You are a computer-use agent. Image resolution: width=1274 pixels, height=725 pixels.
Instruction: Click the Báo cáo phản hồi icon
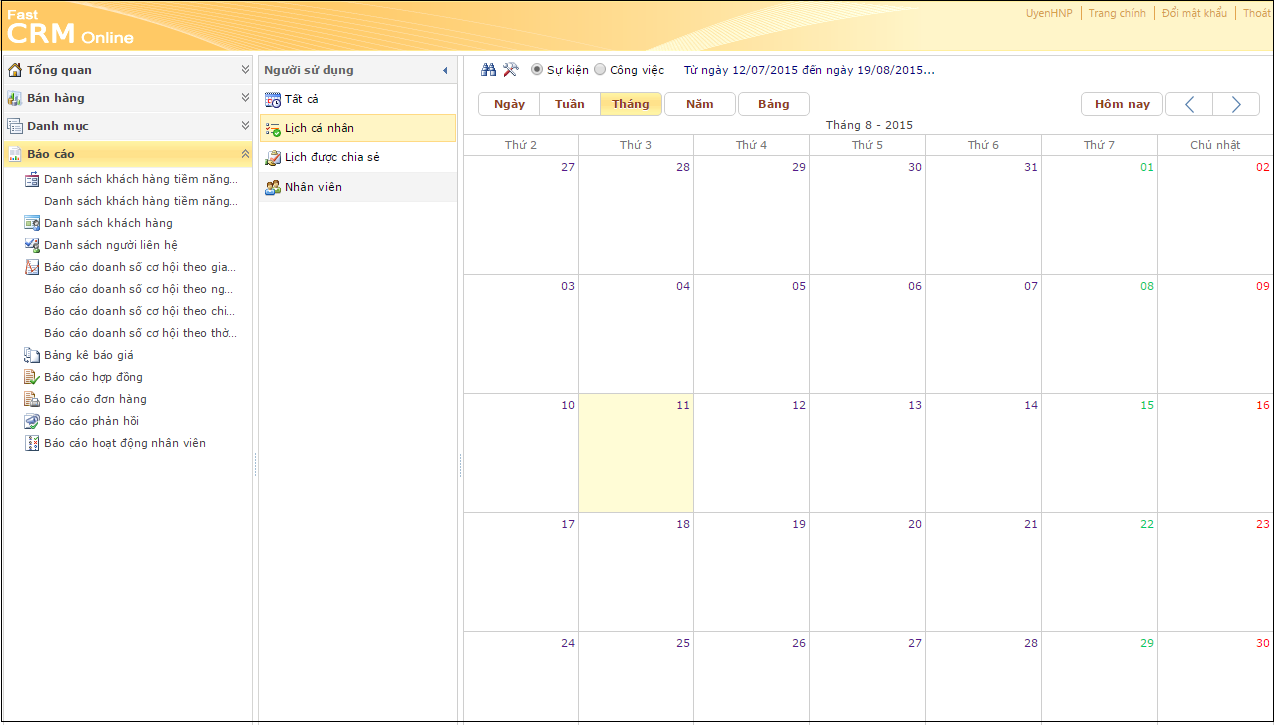32,421
